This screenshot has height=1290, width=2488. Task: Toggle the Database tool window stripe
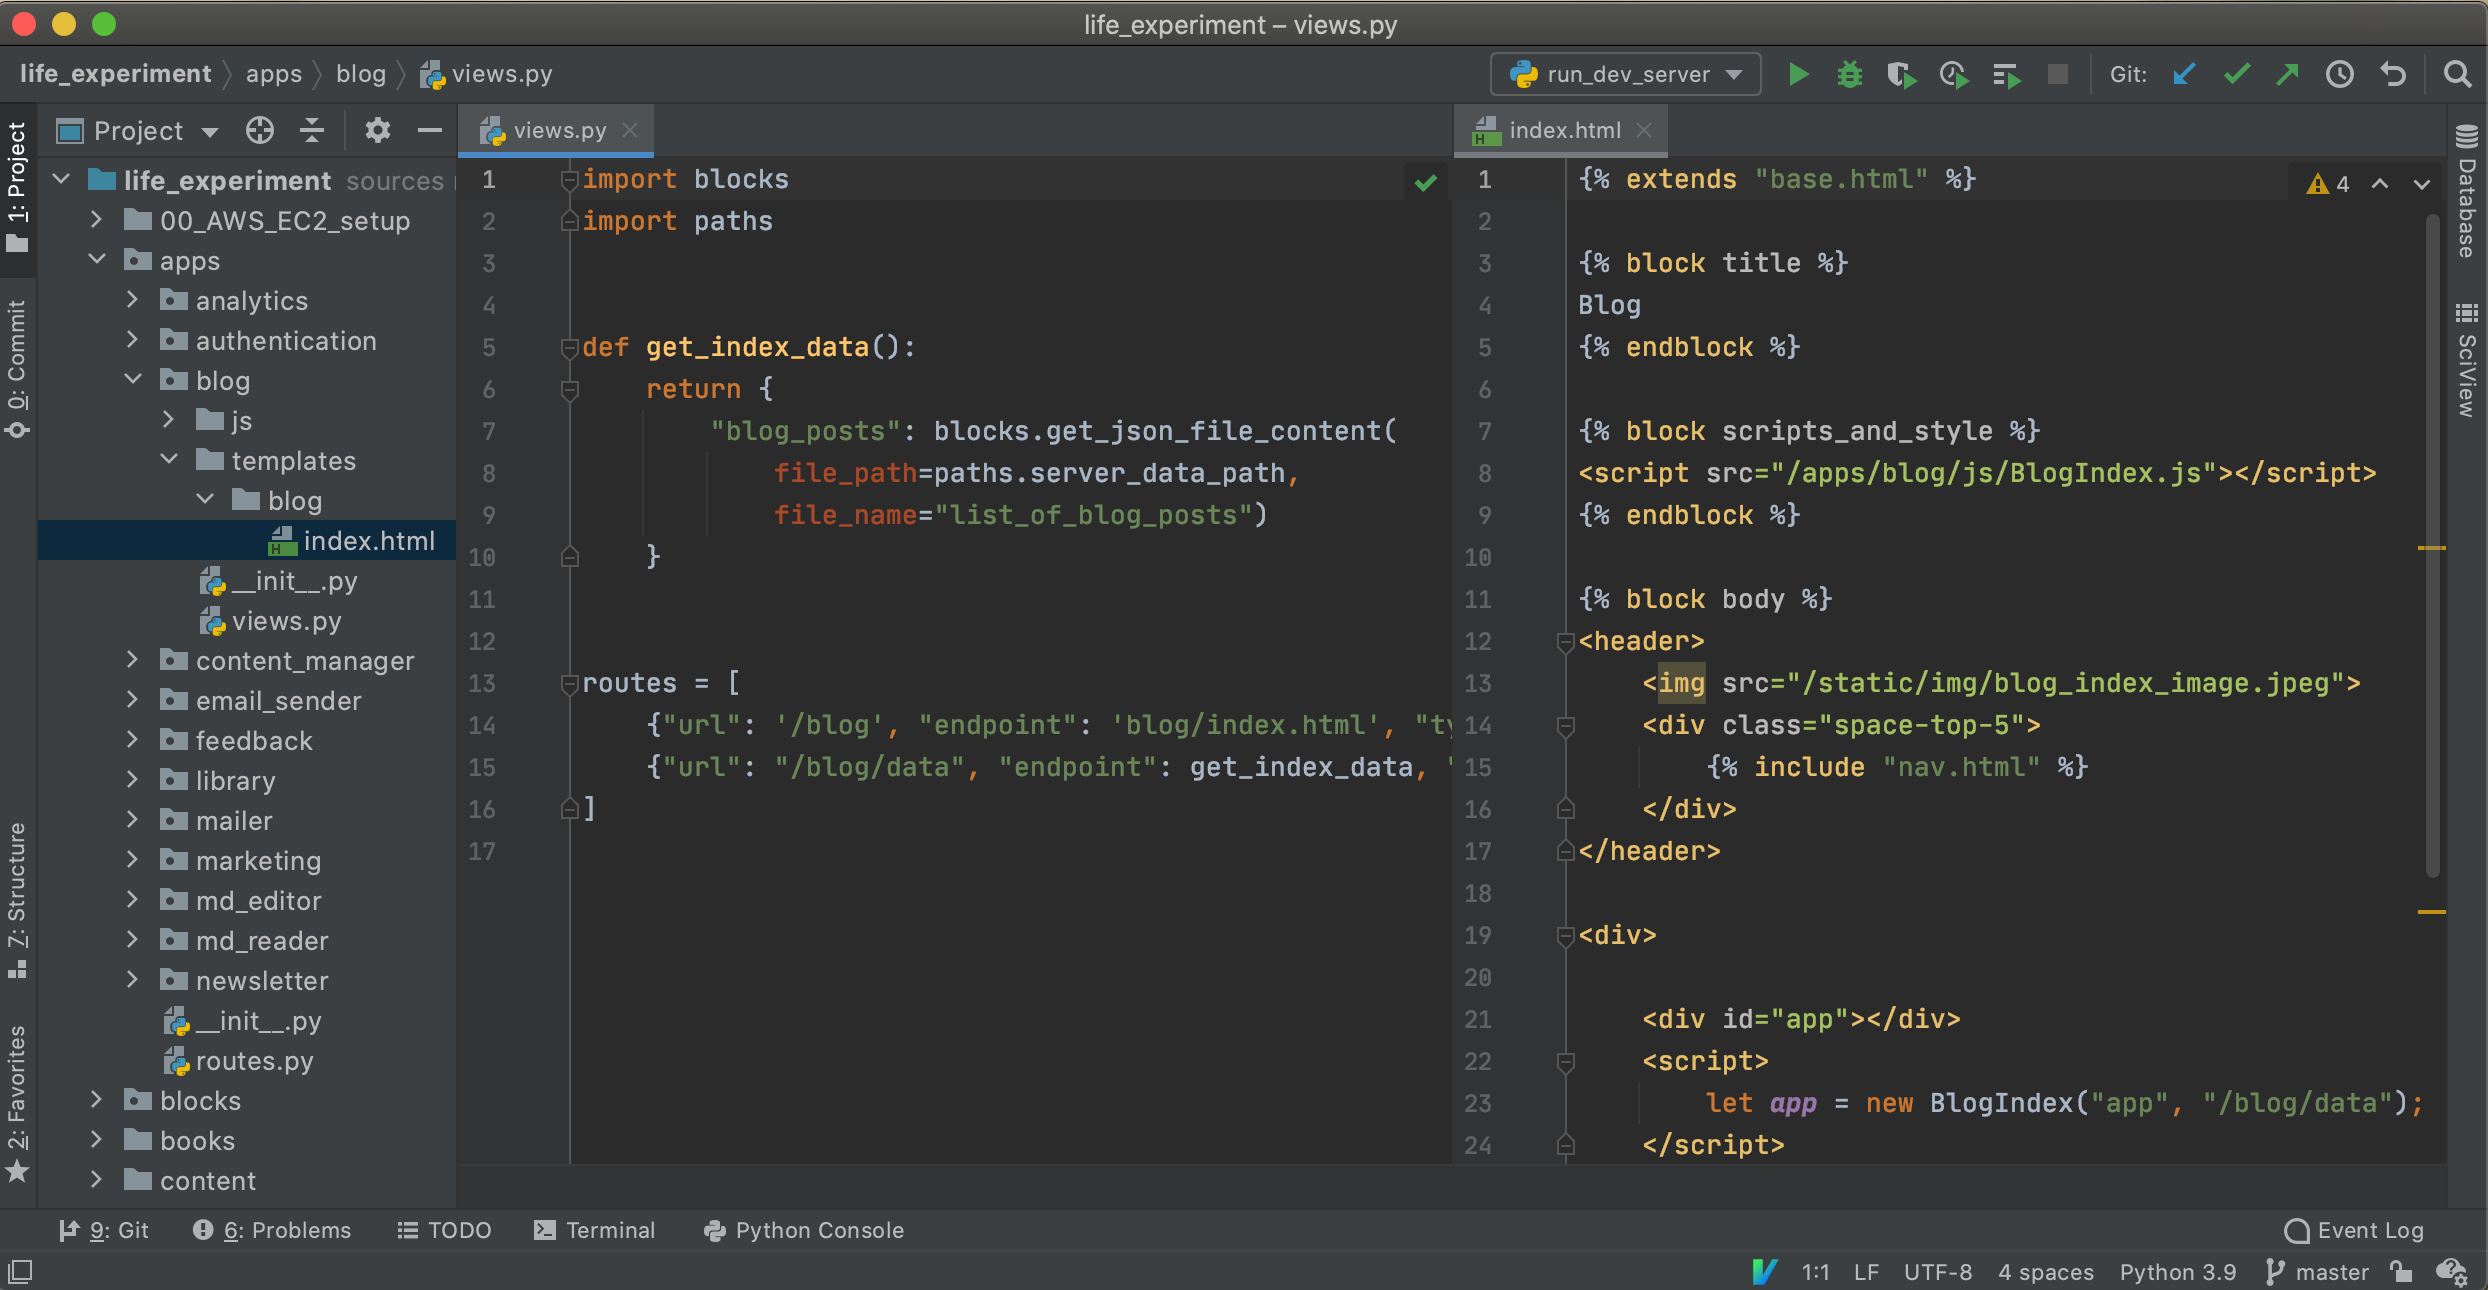point(2466,192)
